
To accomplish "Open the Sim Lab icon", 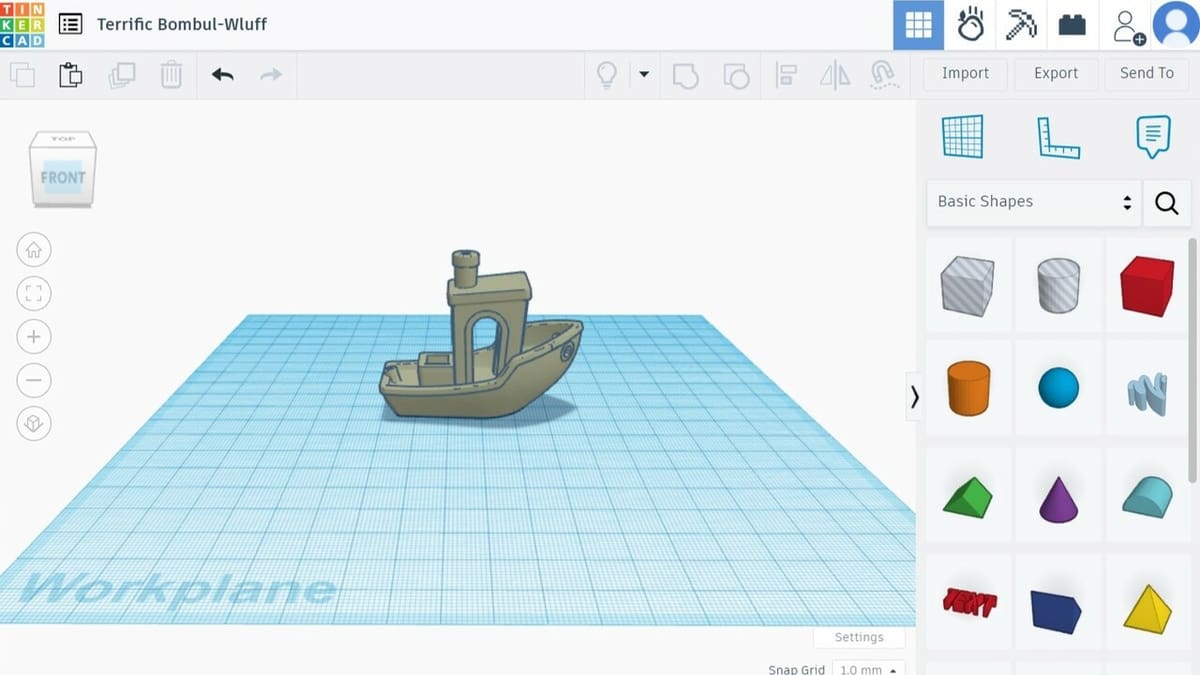I will 970,25.
